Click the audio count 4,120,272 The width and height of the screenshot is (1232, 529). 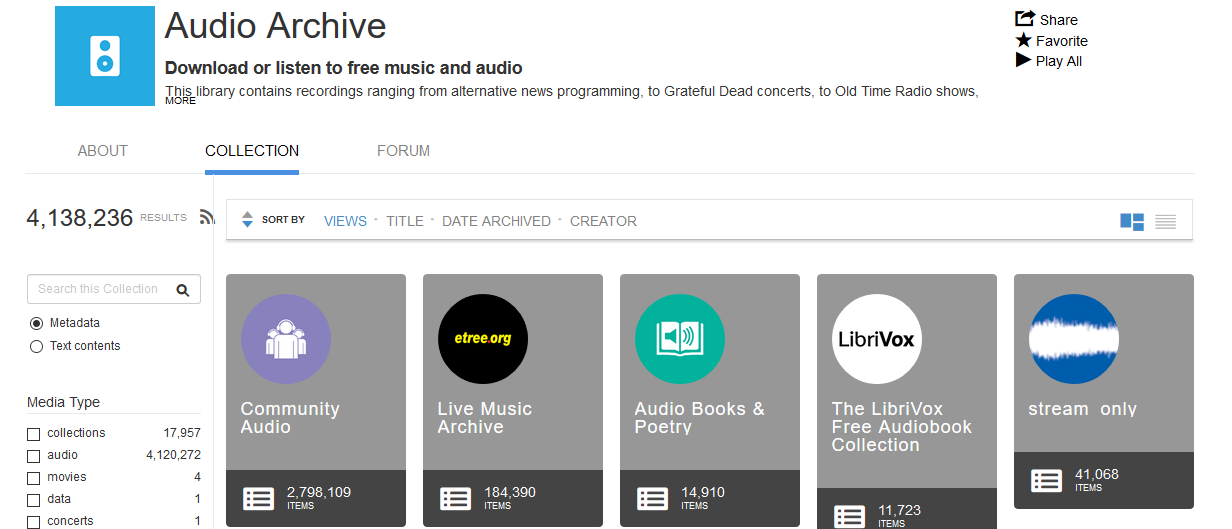click(x=174, y=455)
